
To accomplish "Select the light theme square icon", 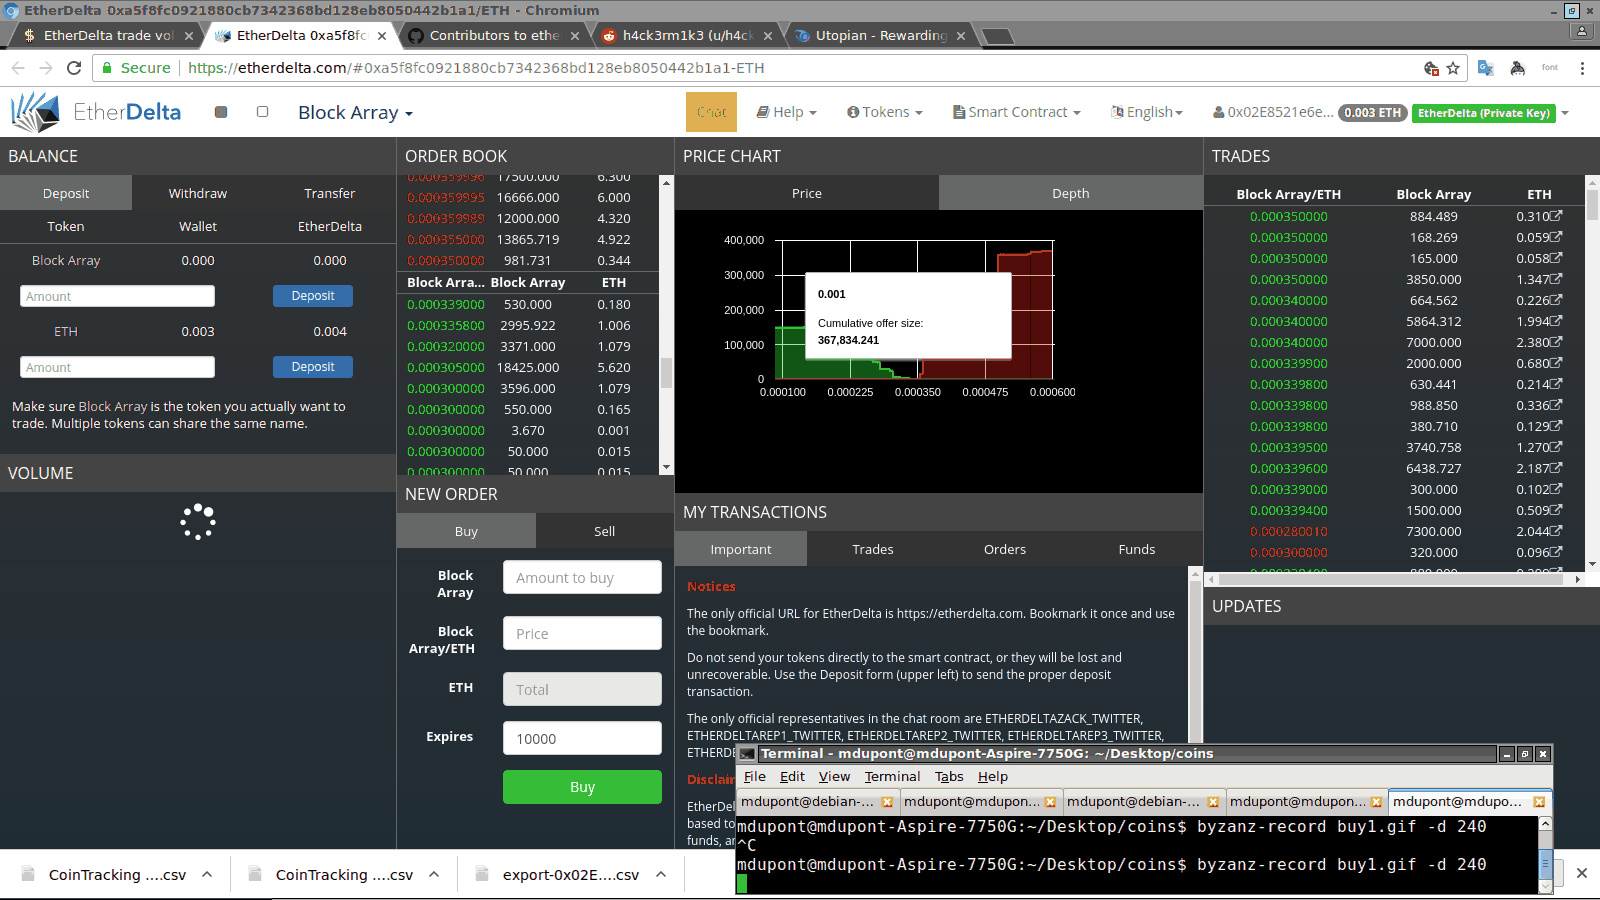I will pos(262,112).
